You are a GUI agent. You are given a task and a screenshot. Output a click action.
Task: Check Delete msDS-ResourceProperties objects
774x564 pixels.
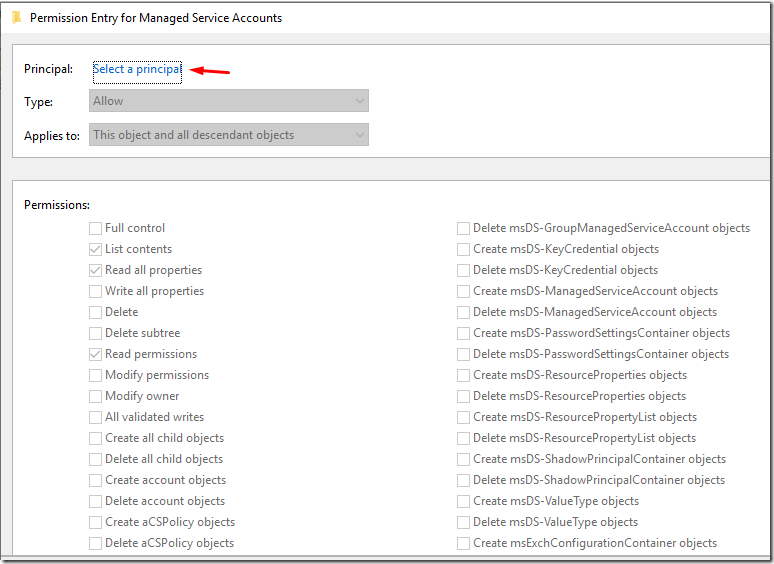pyautogui.click(x=463, y=396)
